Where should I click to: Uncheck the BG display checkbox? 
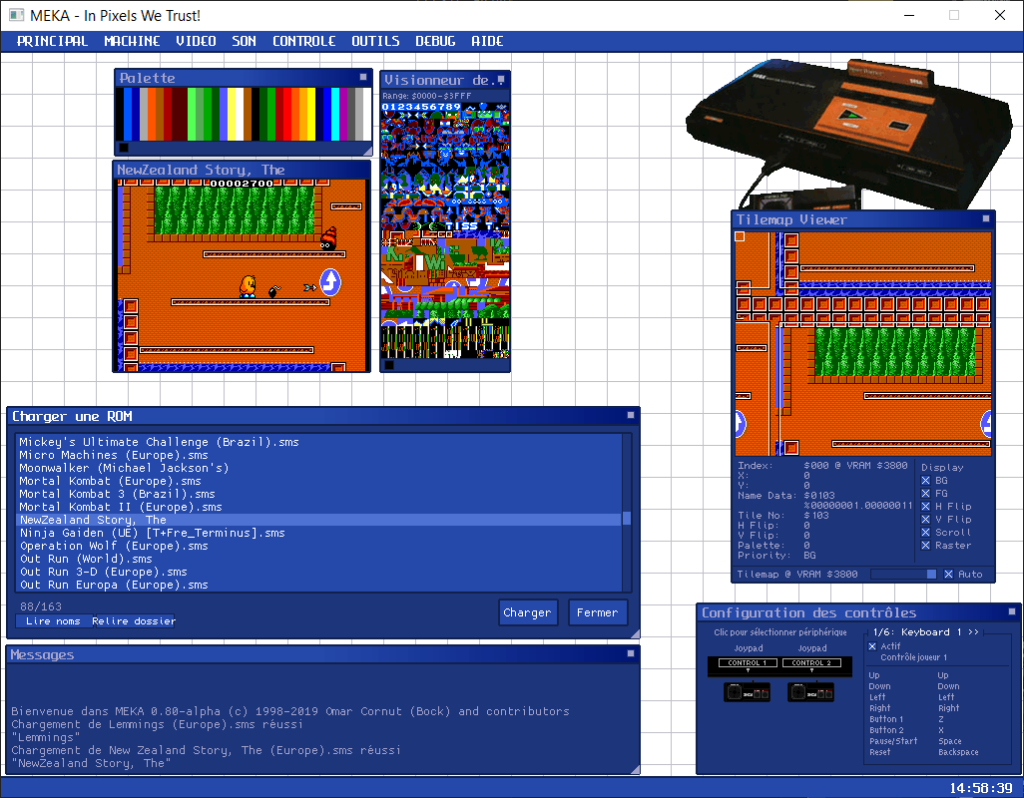(x=925, y=481)
